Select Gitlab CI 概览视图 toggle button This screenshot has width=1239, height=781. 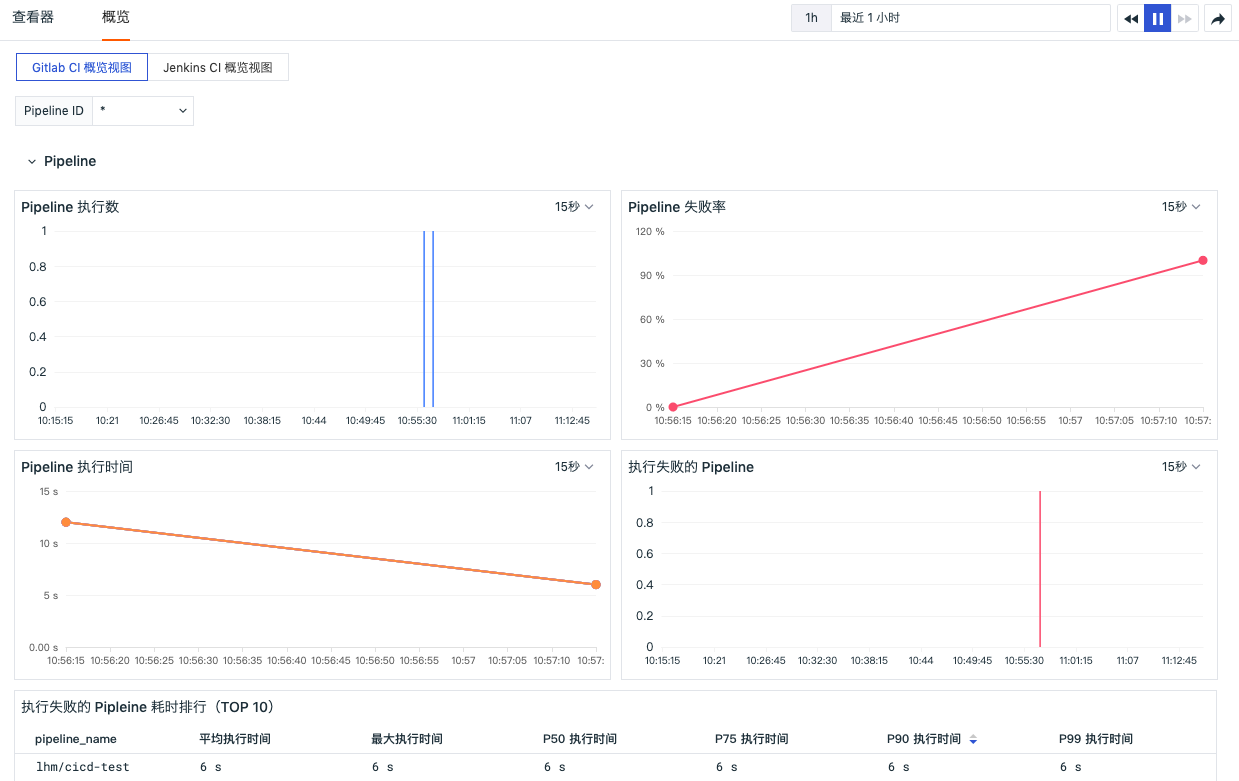click(x=82, y=67)
